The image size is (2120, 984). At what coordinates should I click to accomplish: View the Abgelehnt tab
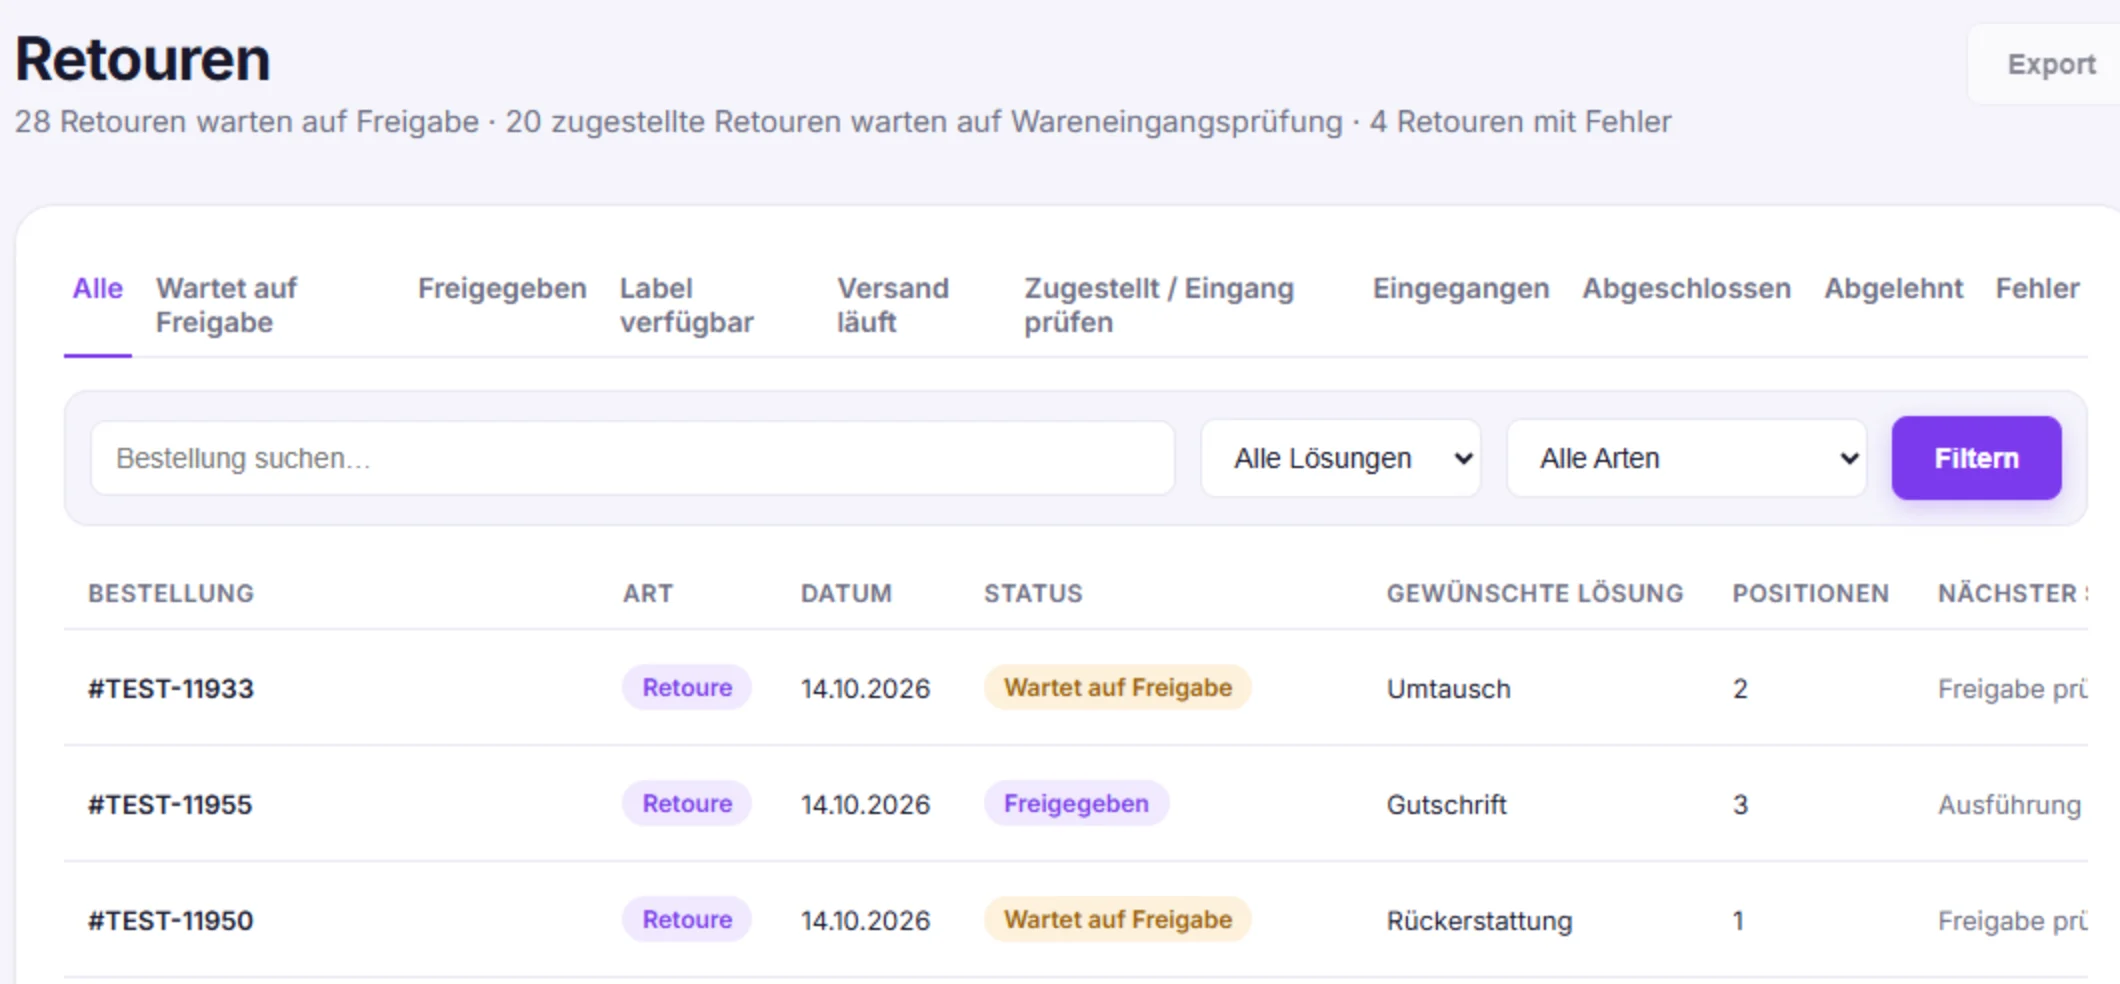point(1894,289)
